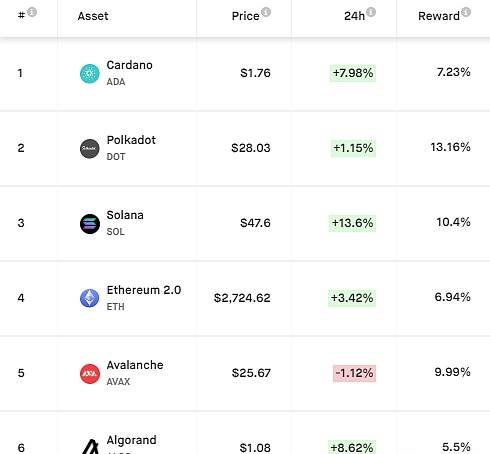Click the Polkadot DOT coin icon
The image size is (490, 454).
(x=90, y=149)
